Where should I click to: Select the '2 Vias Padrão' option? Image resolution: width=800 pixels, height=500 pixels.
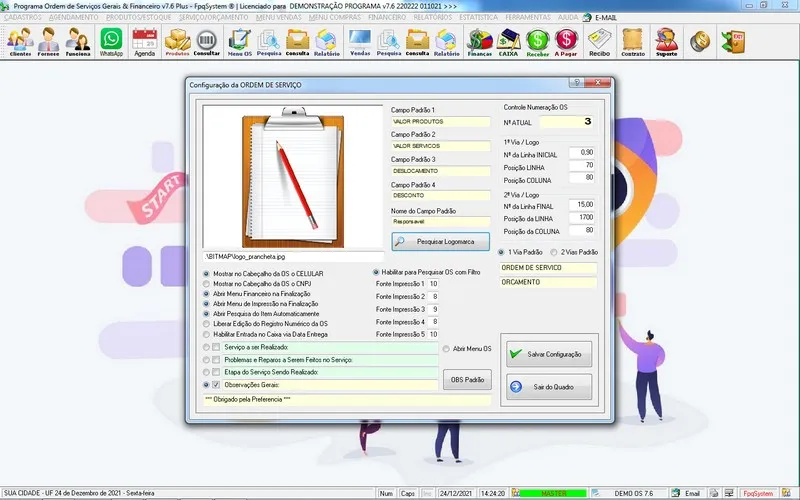554,252
